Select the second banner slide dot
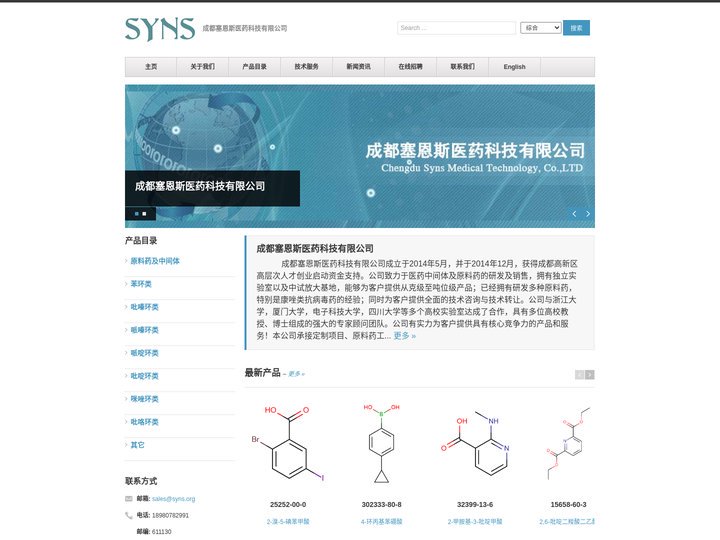720x540 pixels. pyautogui.click(x=144, y=214)
